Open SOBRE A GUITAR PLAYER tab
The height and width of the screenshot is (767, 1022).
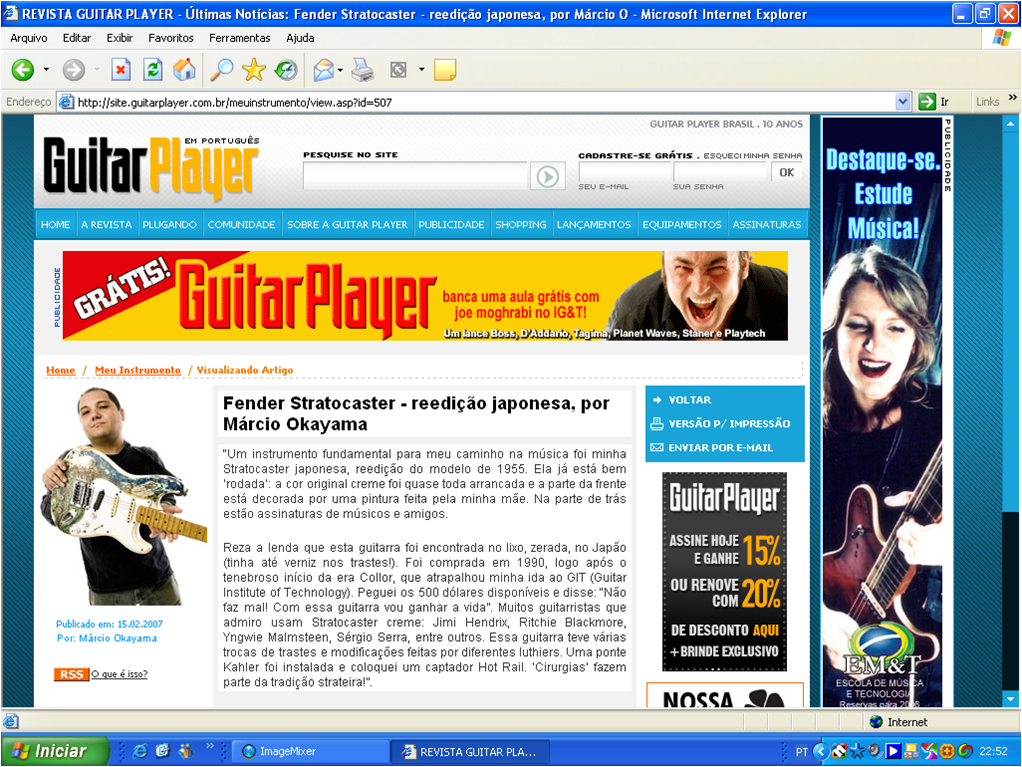[347, 224]
